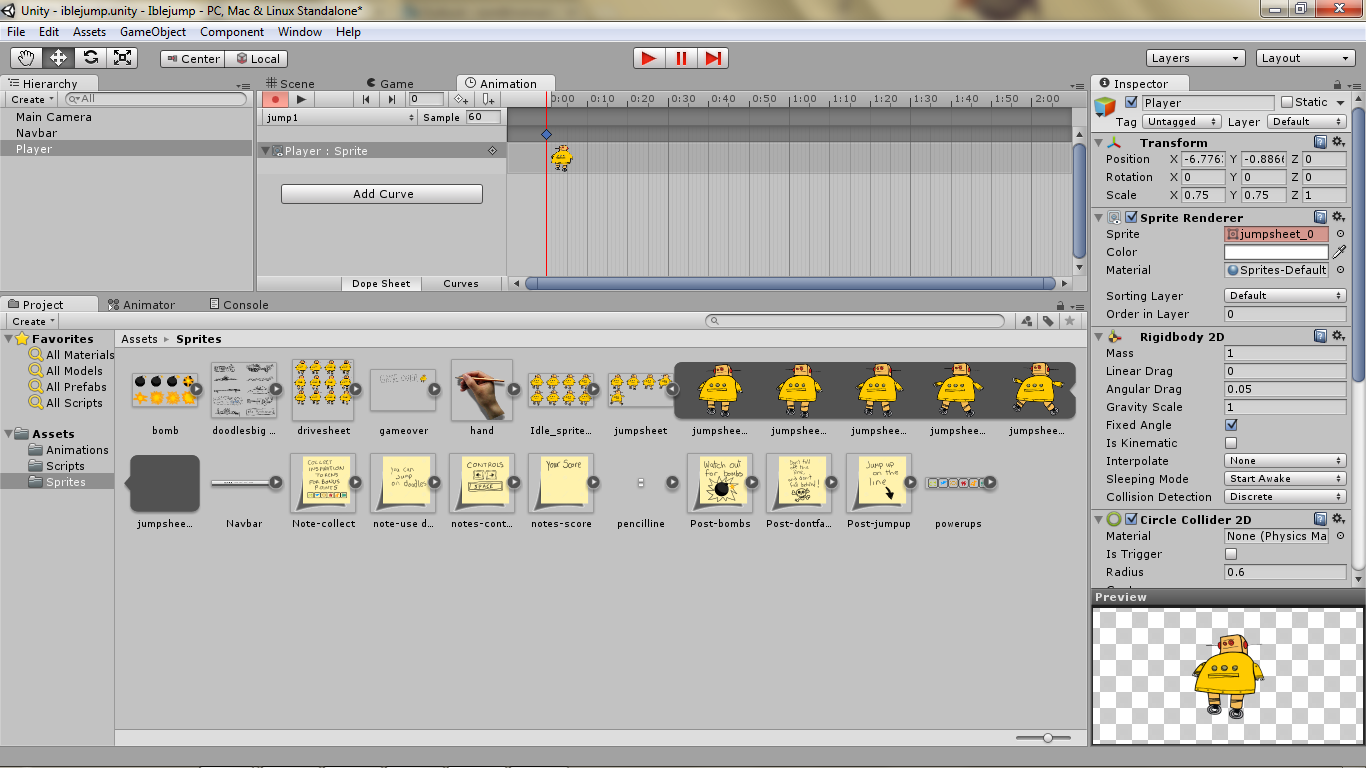Enable Is Trigger on Circle Collider 2D

tap(1229, 553)
